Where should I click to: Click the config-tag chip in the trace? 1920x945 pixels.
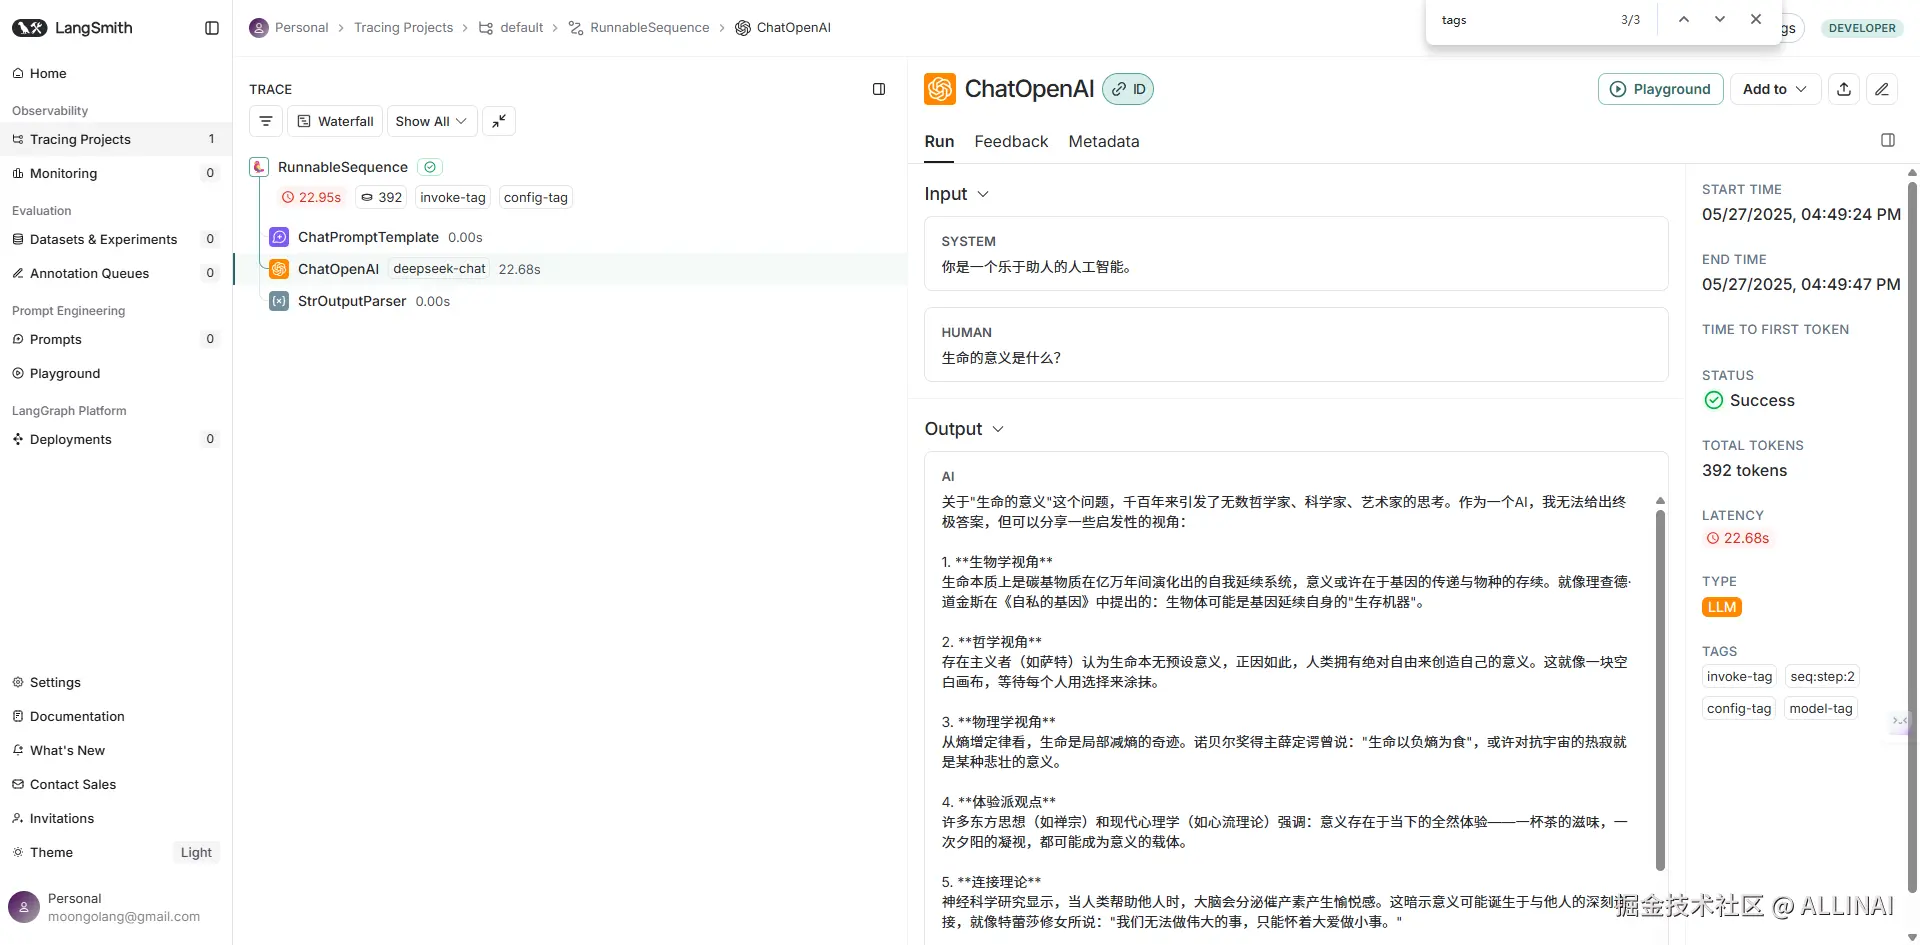[x=536, y=198]
